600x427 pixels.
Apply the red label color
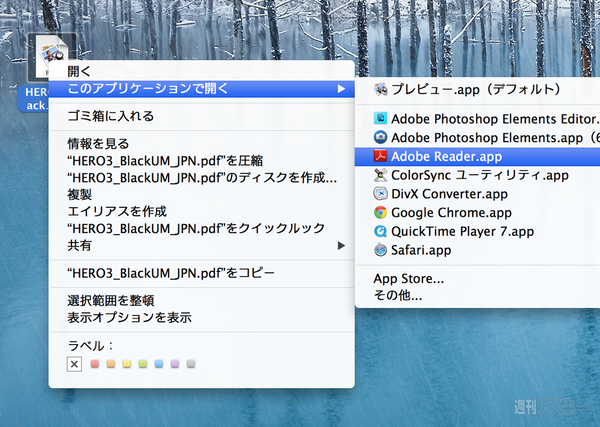point(95,363)
